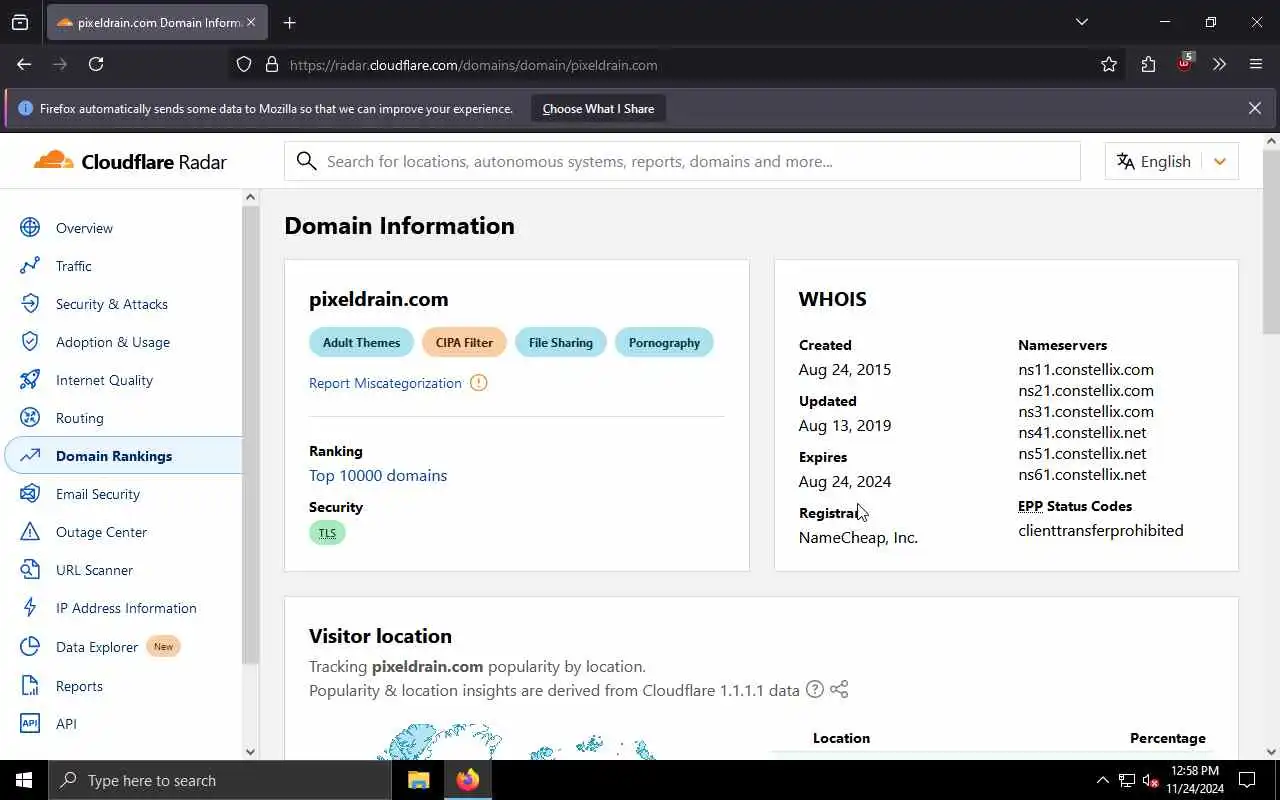Click the sidebar vertical scrollbar
Viewport: 1280px width, 800px height.
coord(250,436)
